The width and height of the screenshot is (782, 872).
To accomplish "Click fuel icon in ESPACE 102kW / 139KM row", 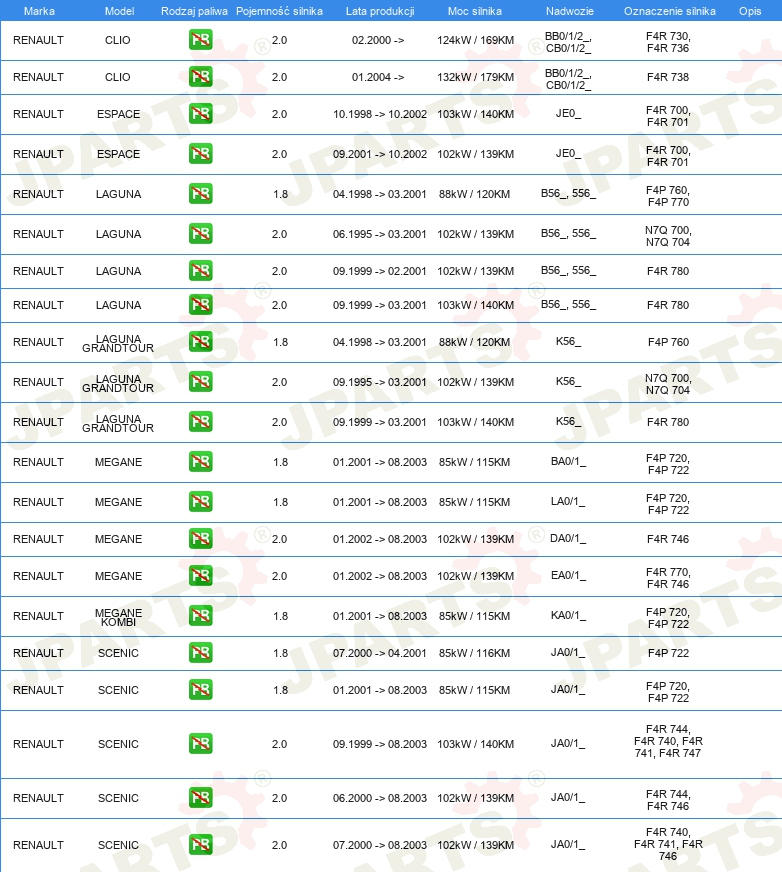I will [200, 154].
